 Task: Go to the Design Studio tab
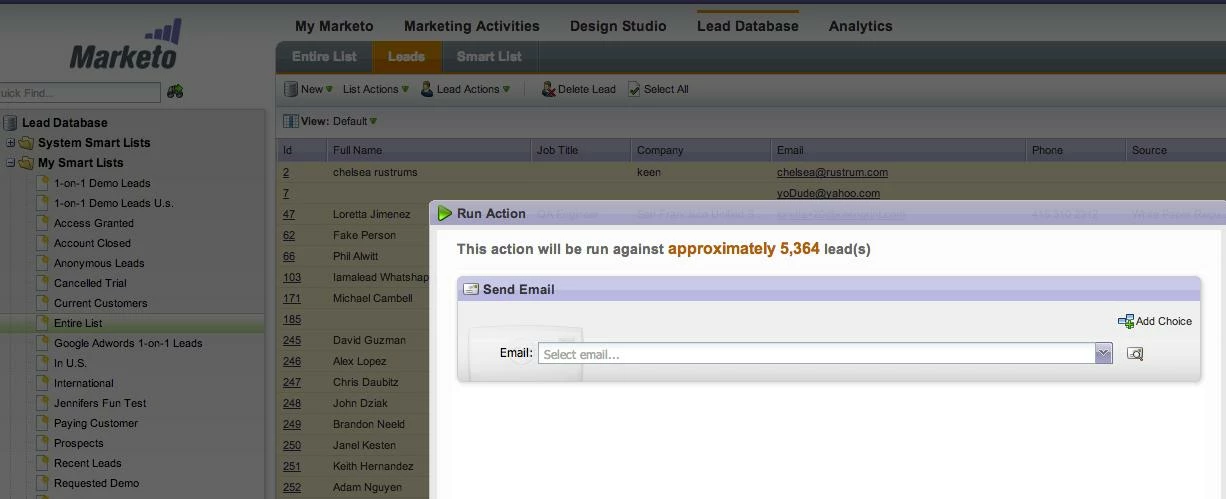point(618,26)
